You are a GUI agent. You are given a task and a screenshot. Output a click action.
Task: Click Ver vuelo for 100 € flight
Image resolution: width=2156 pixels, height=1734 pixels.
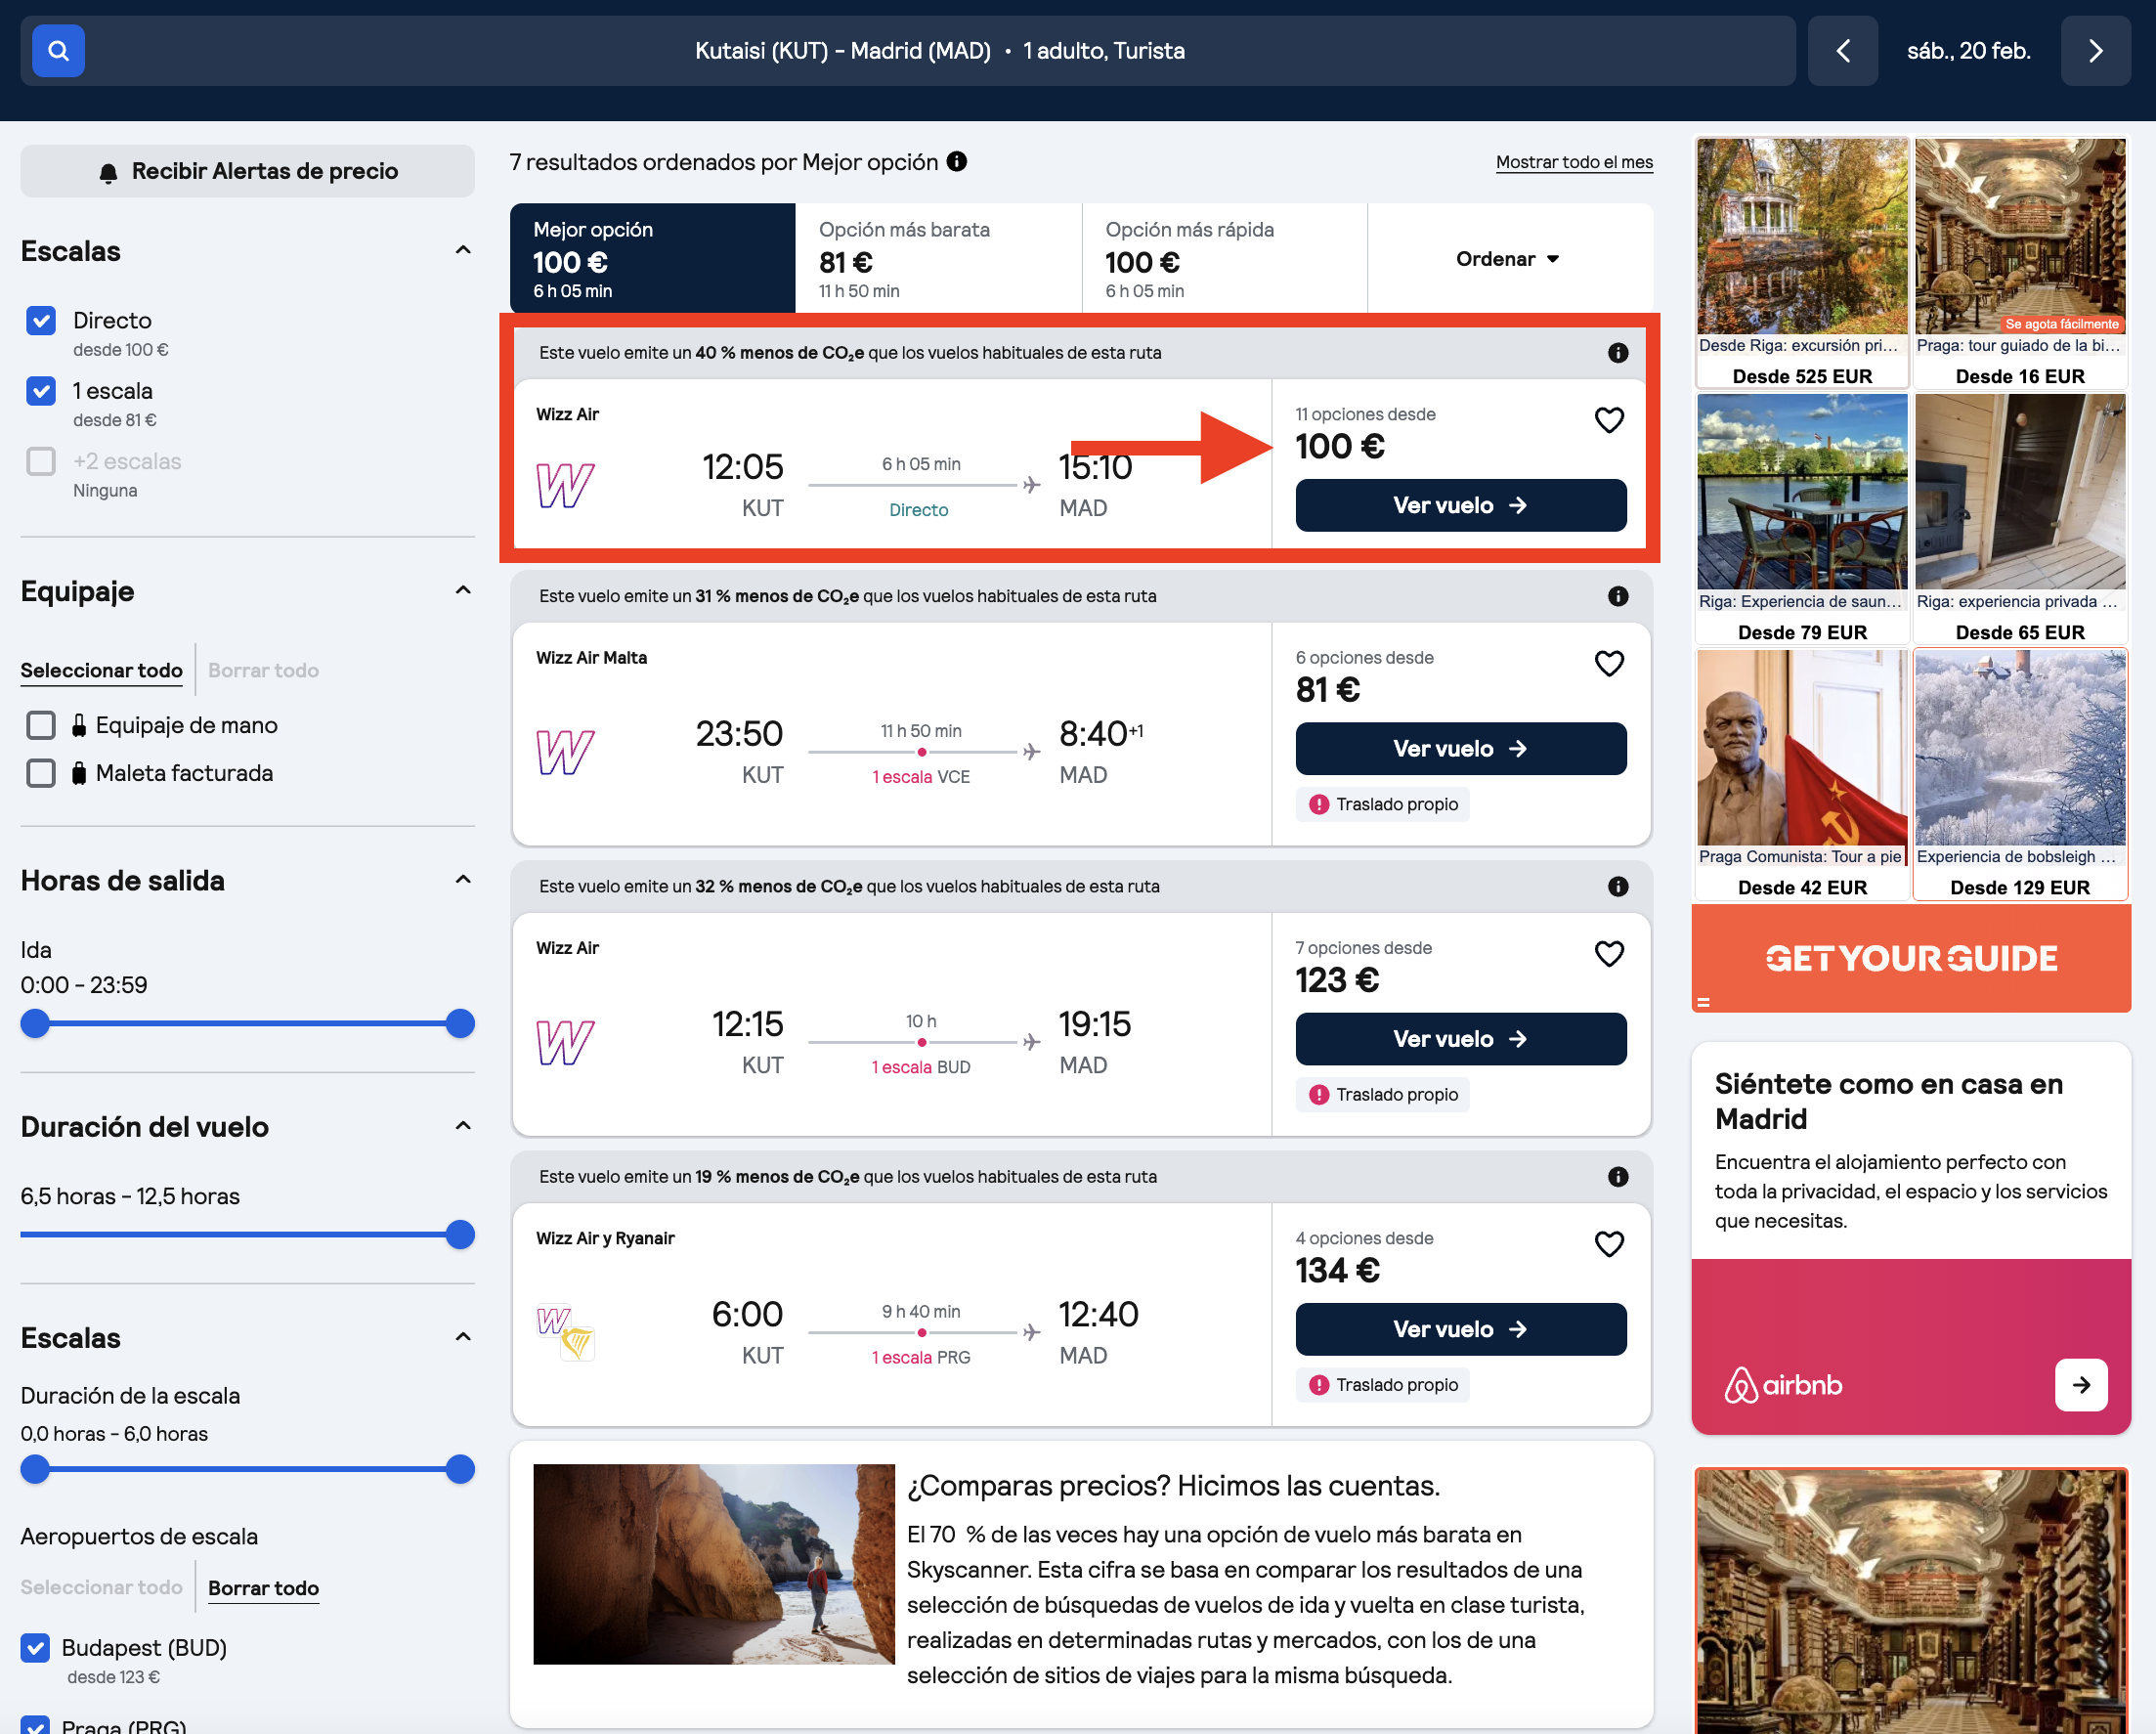[1460, 506]
